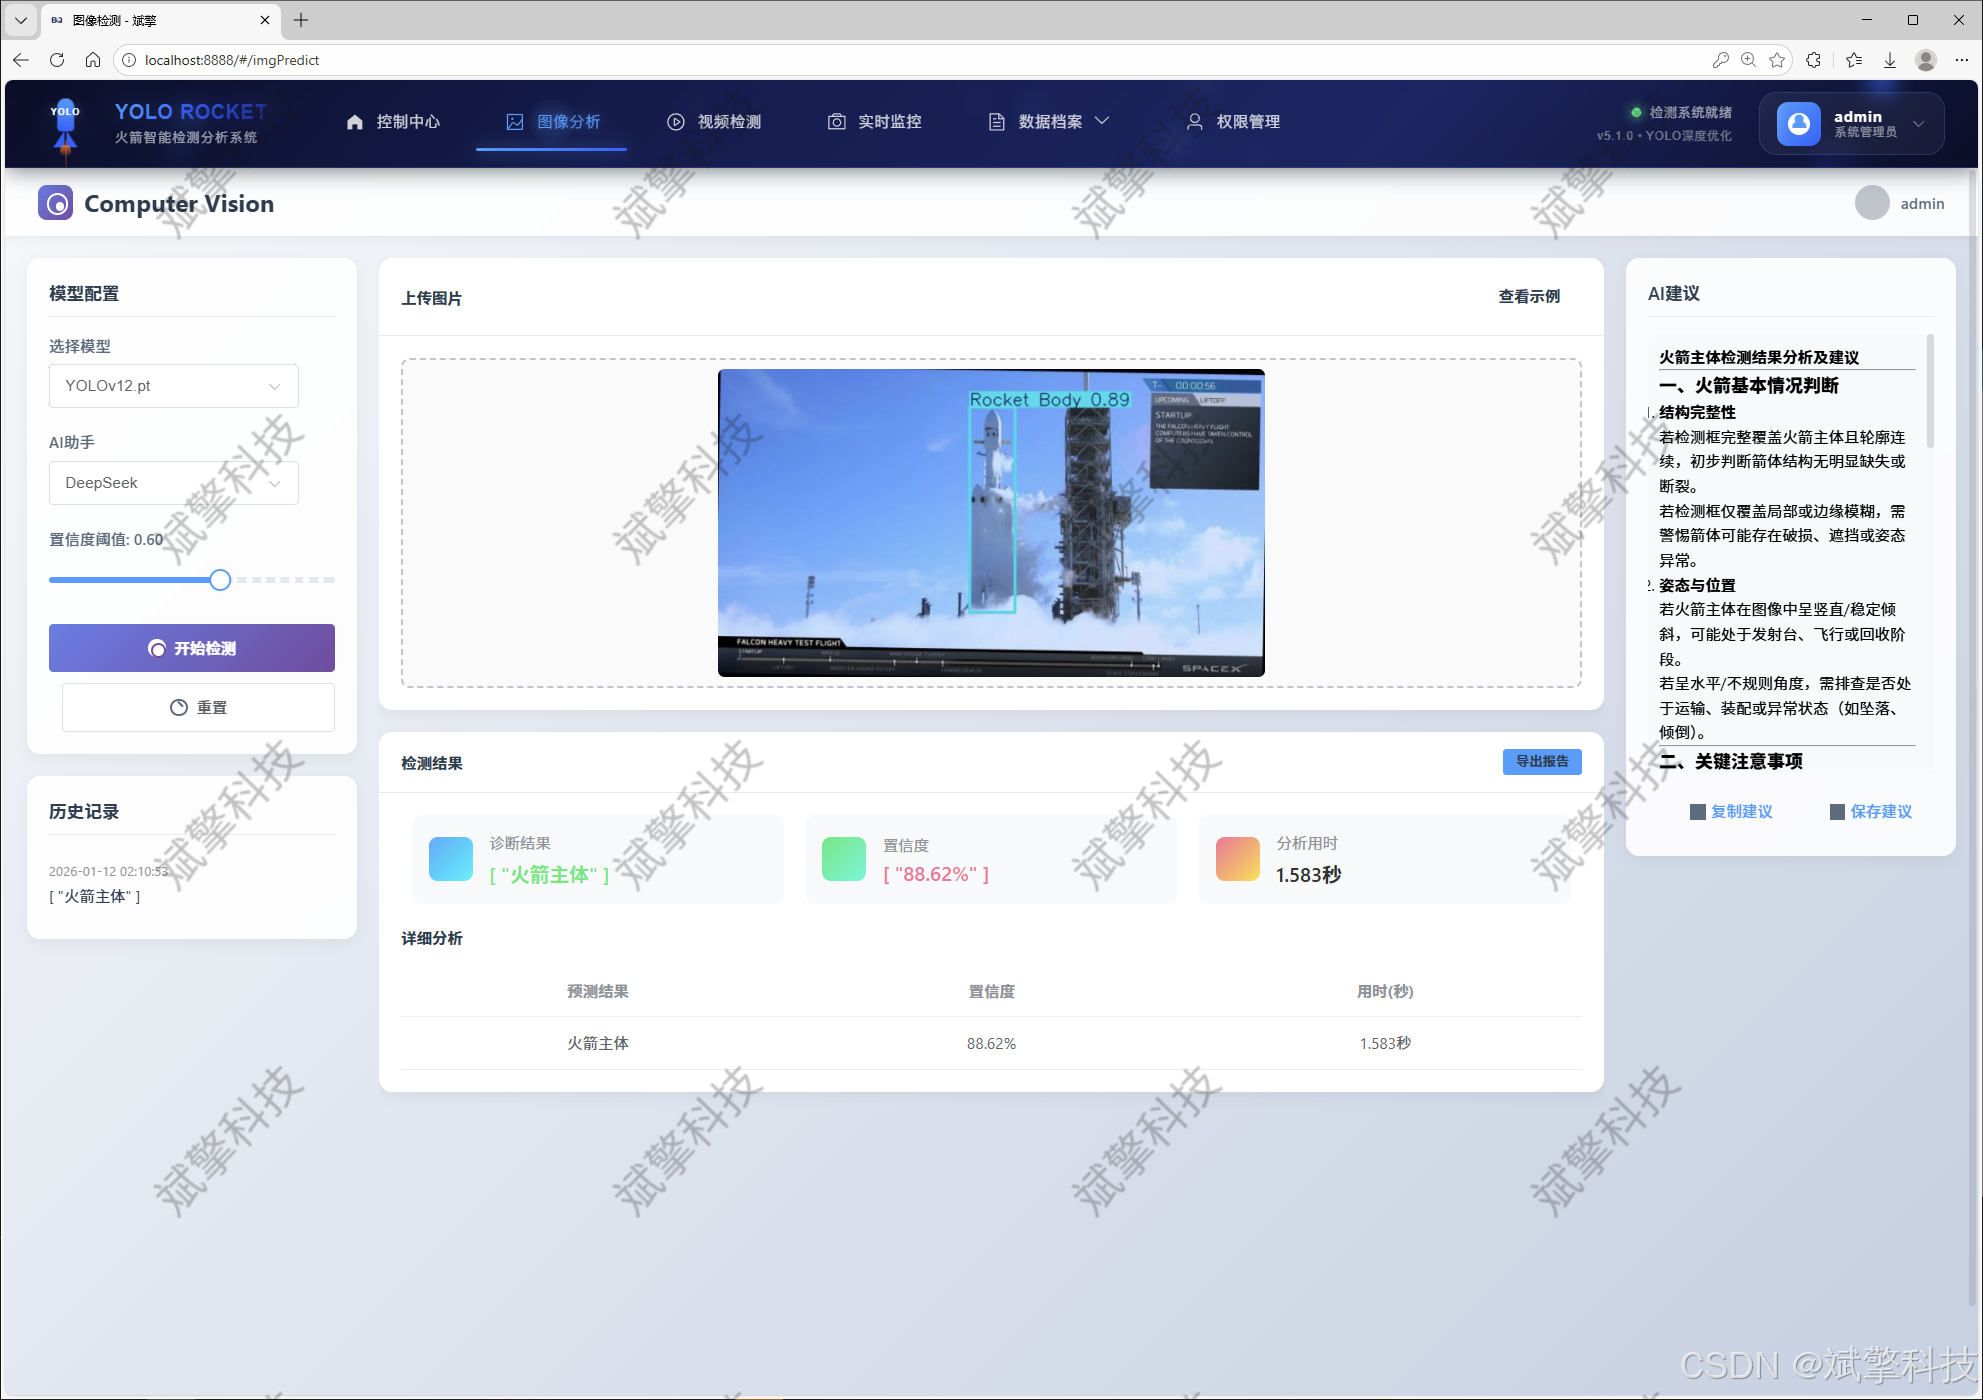Click 保存建议 to save AI suggestion
1983x1400 pixels.
[x=1880, y=811]
